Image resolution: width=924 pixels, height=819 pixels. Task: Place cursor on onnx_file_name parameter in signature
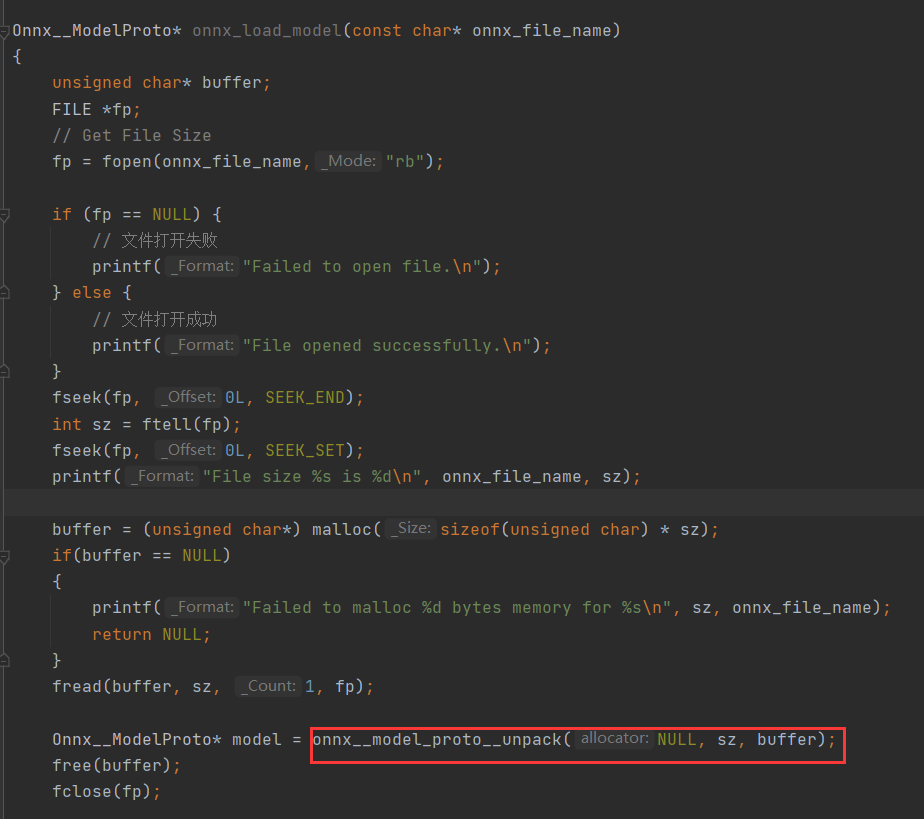(x=542, y=31)
